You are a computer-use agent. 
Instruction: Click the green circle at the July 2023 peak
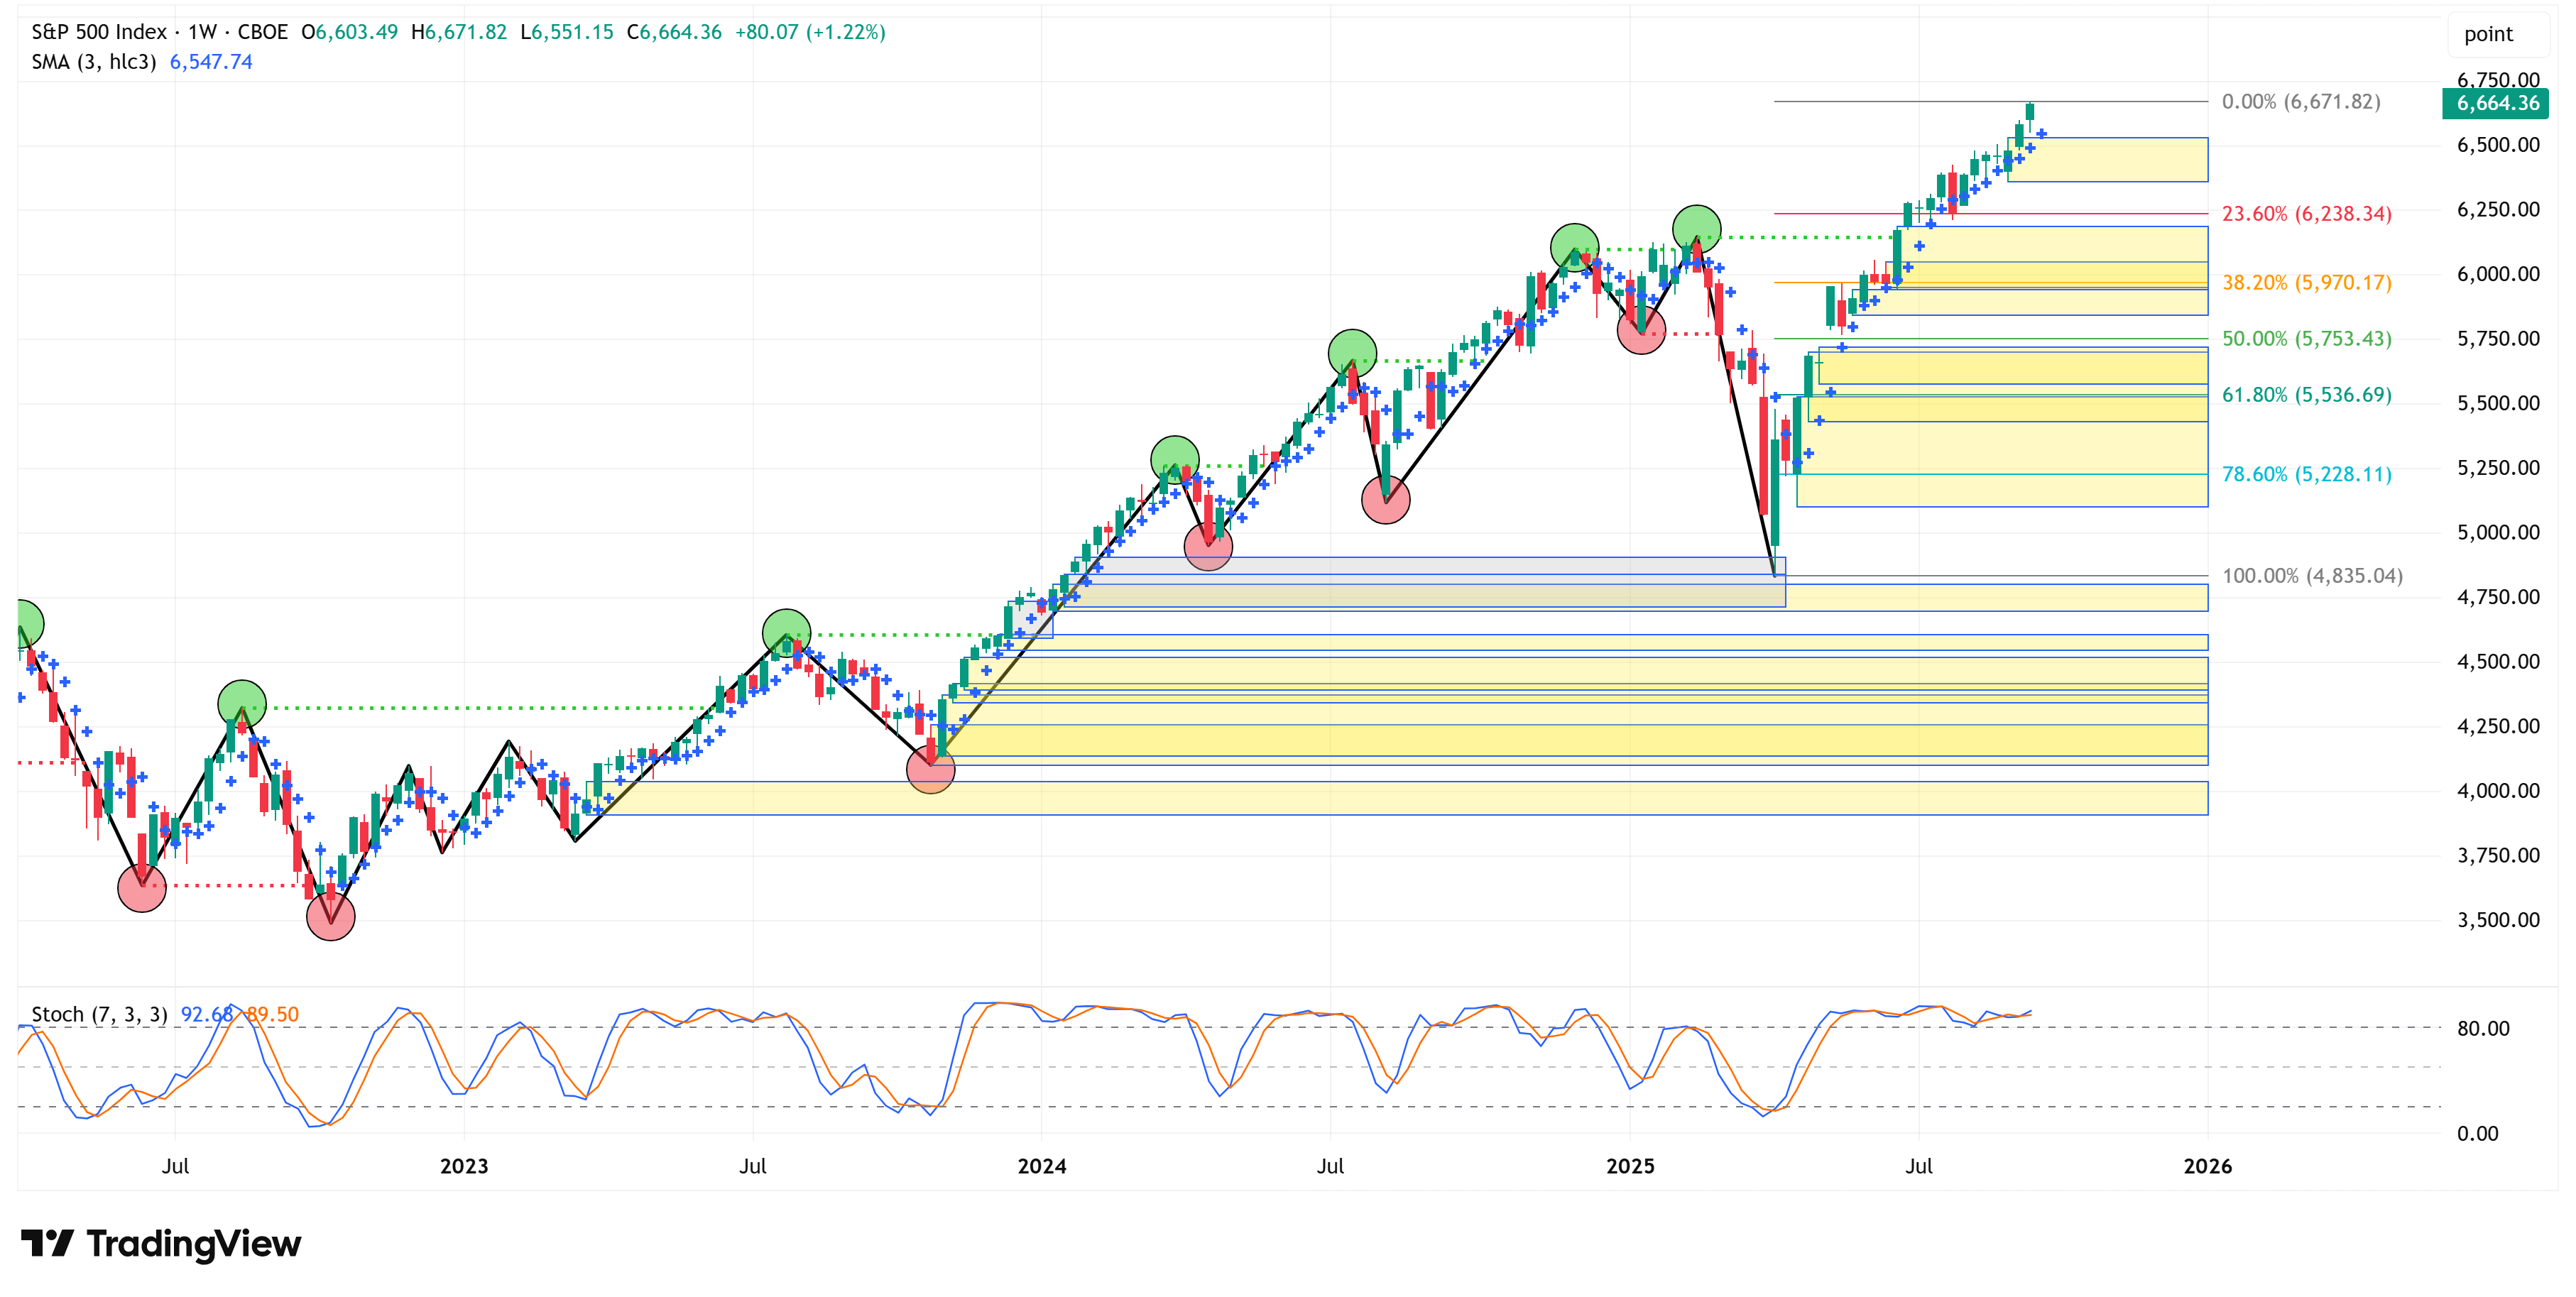(x=786, y=633)
